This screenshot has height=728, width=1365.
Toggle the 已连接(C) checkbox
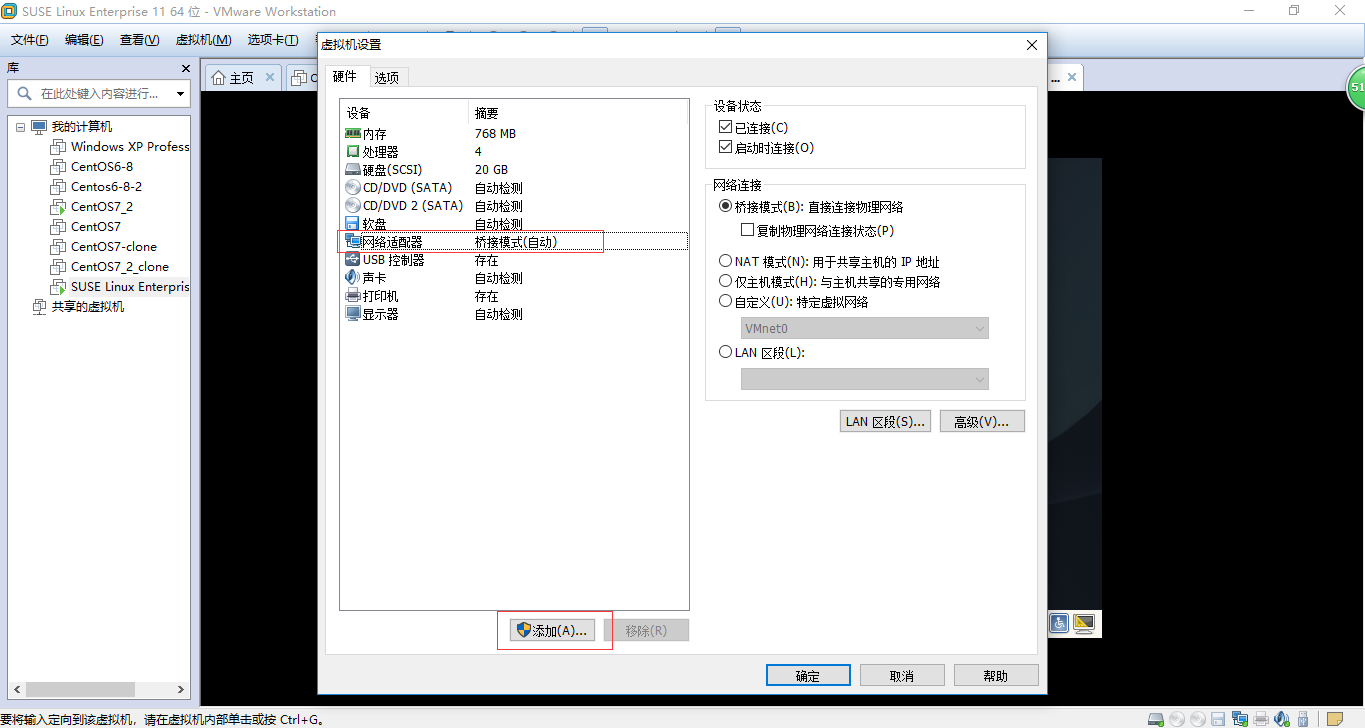point(726,127)
